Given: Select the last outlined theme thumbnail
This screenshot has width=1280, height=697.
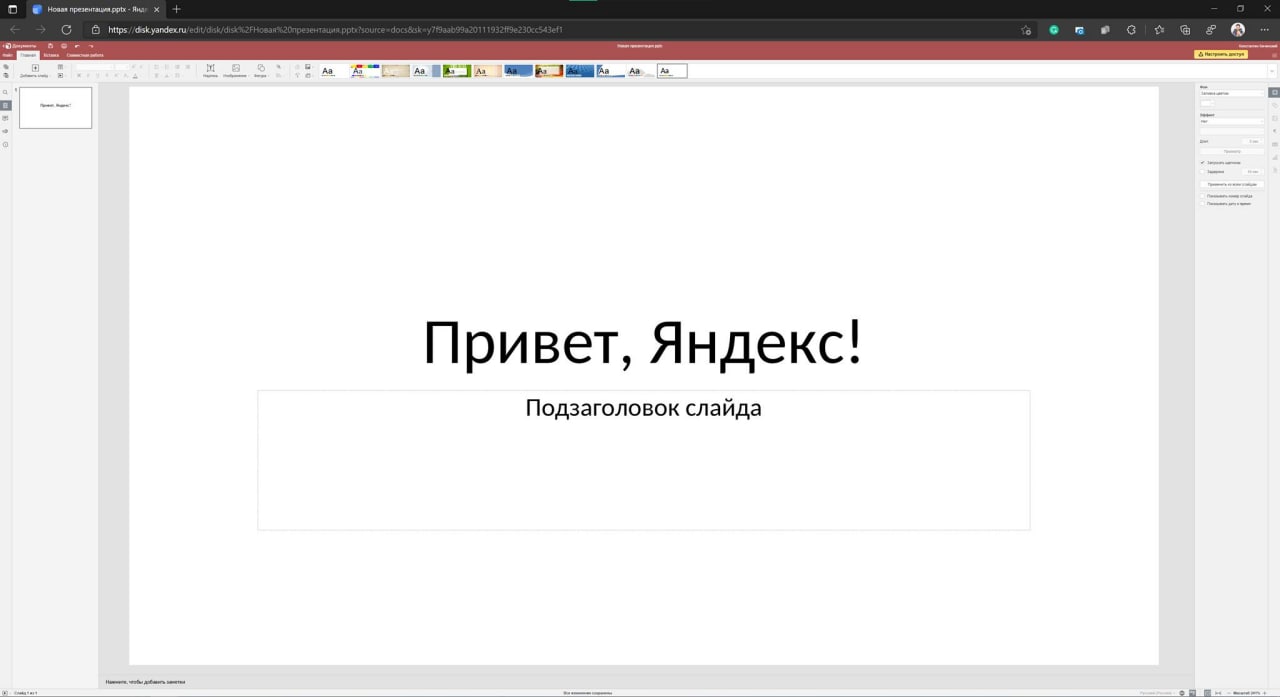Looking at the screenshot, I should click(x=672, y=71).
